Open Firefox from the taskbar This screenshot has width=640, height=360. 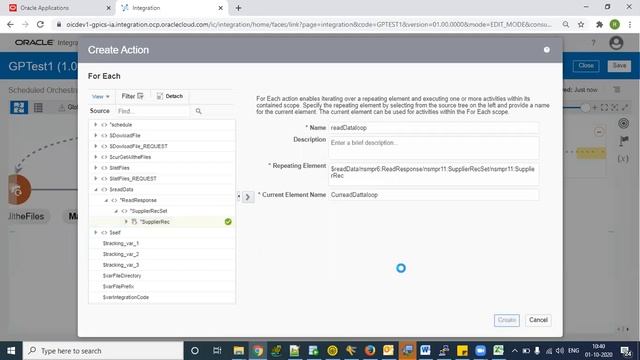(x=370, y=350)
